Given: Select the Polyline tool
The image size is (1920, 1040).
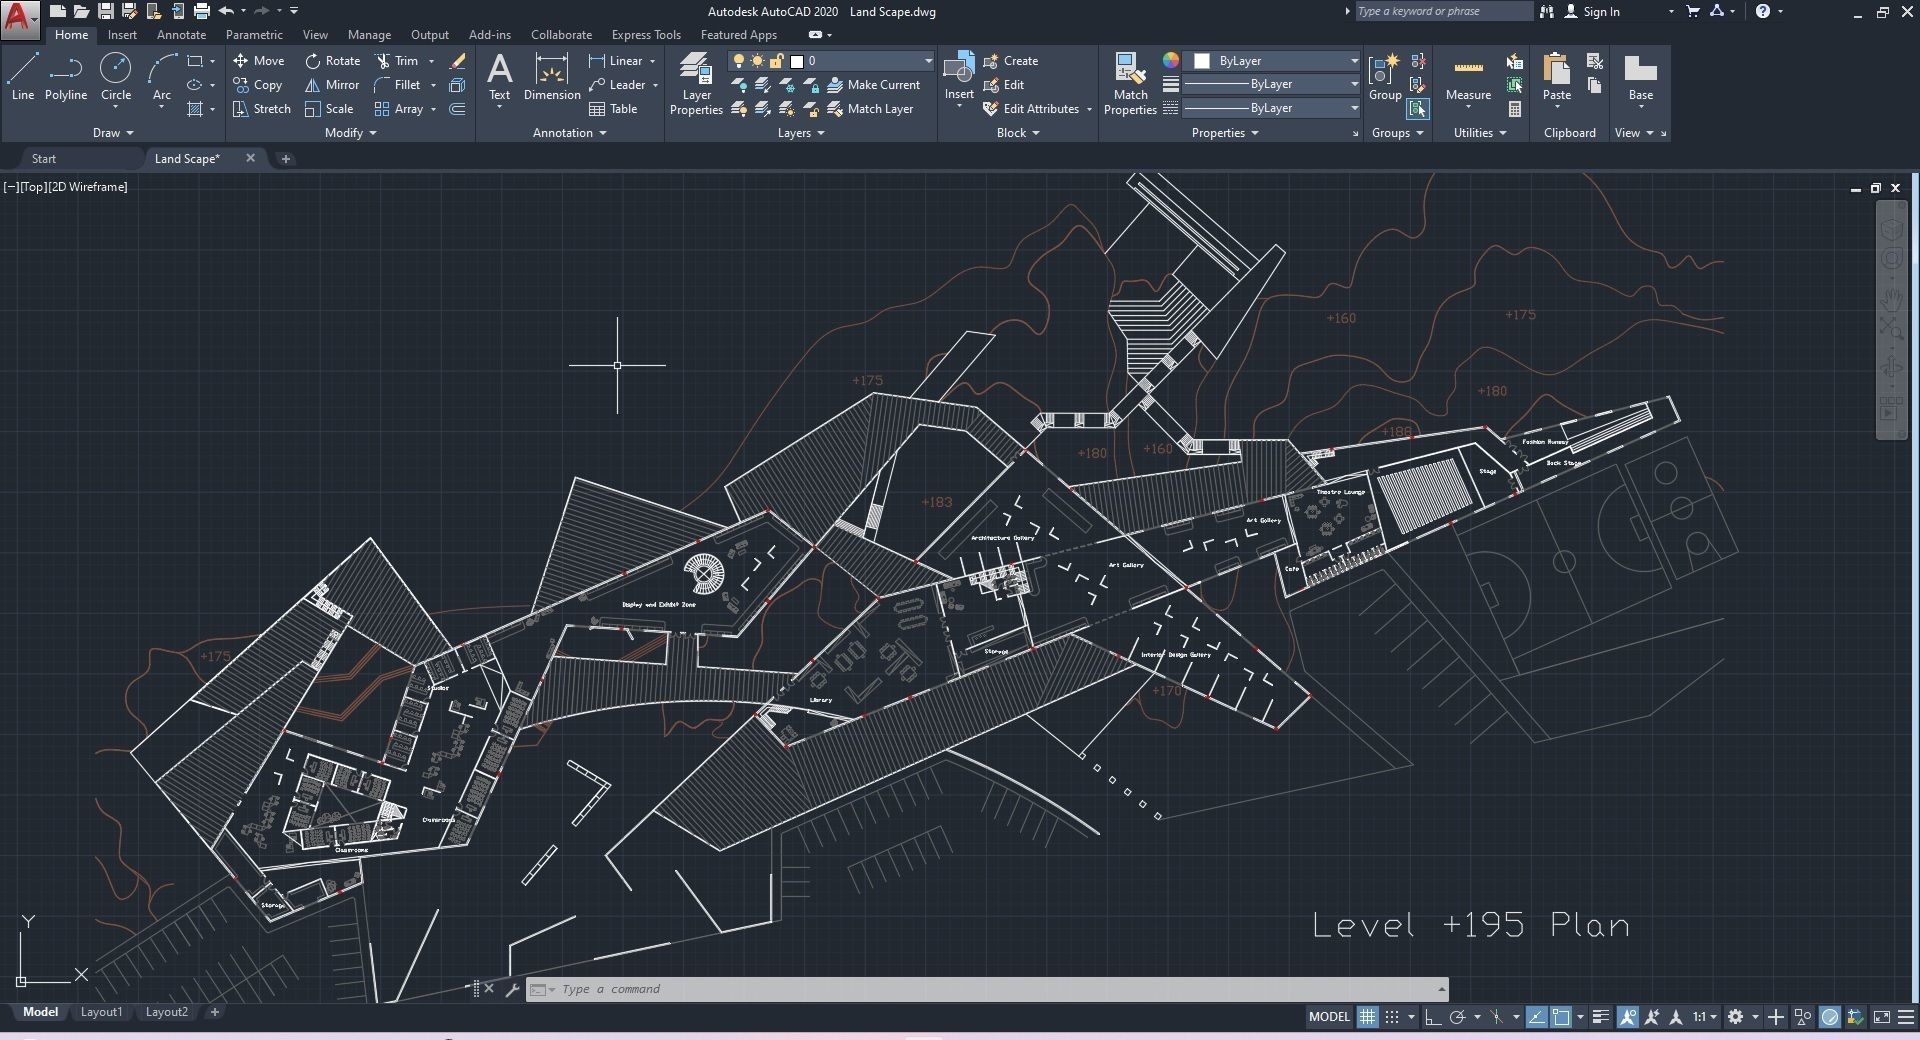Looking at the screenshot, I should point(66,77).
